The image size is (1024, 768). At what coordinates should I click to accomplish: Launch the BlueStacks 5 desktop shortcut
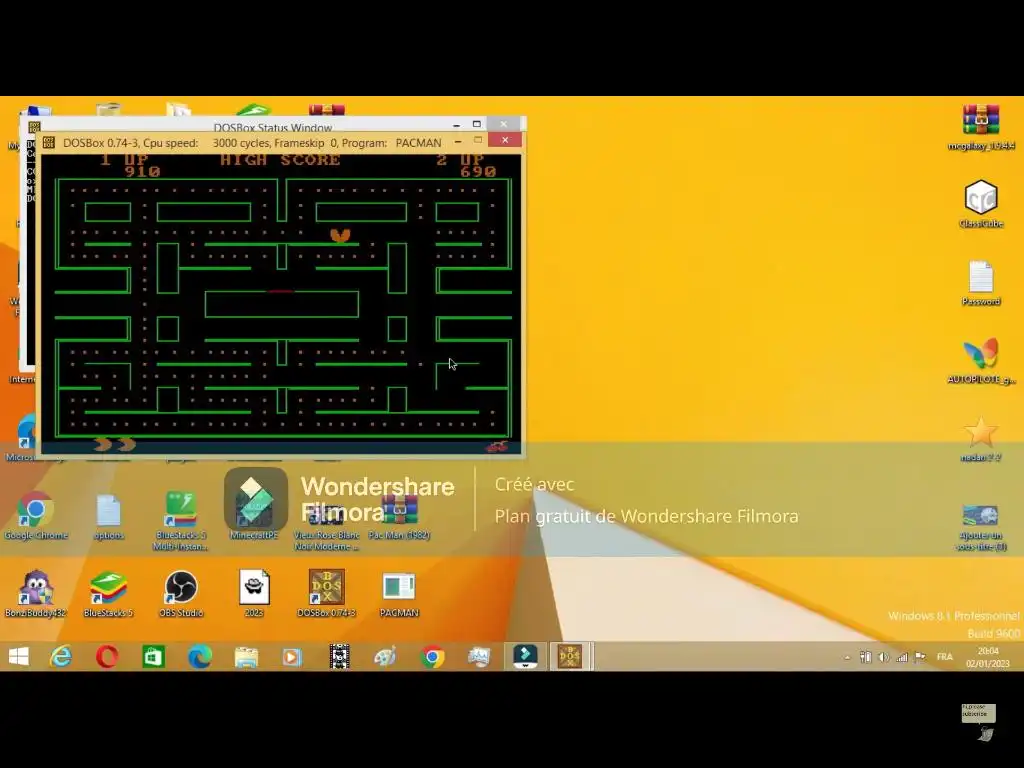(108, 594)
